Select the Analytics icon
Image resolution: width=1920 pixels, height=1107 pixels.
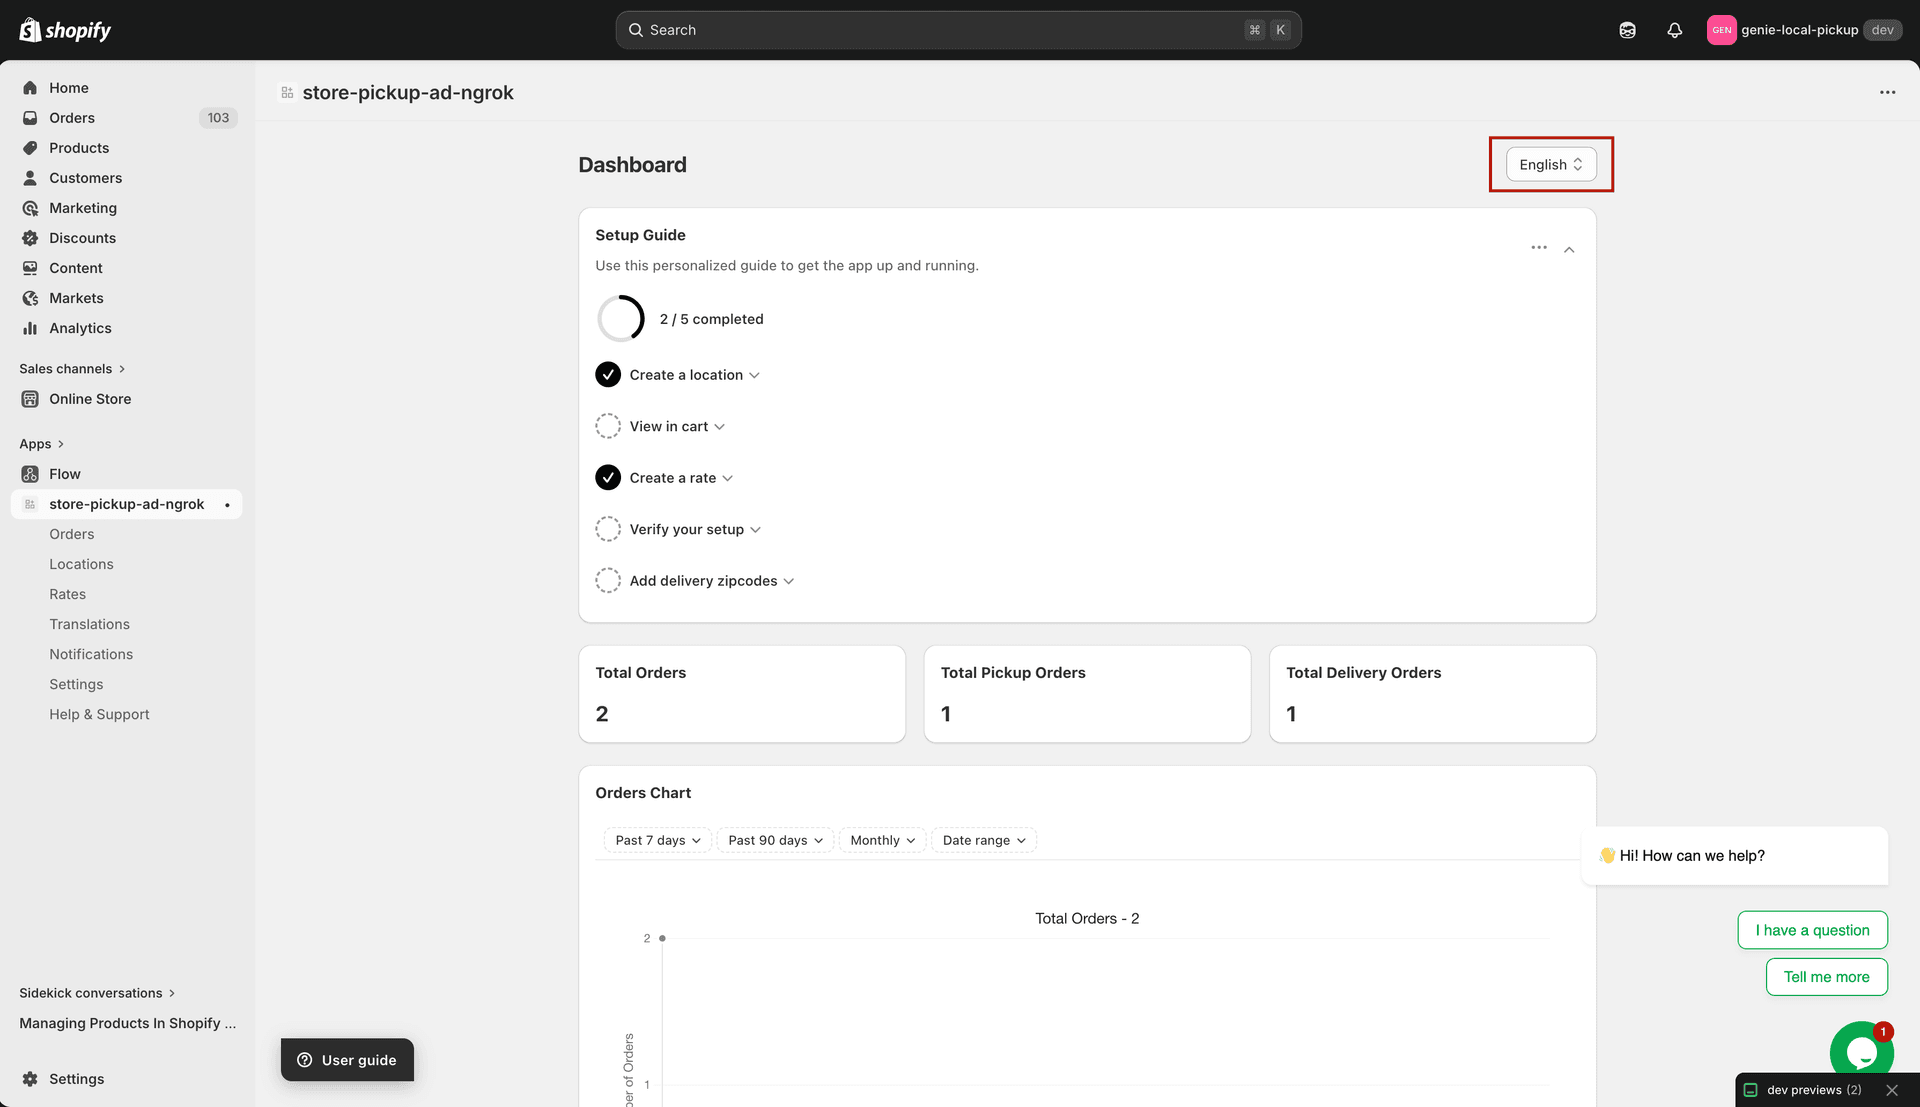(31, 327)
